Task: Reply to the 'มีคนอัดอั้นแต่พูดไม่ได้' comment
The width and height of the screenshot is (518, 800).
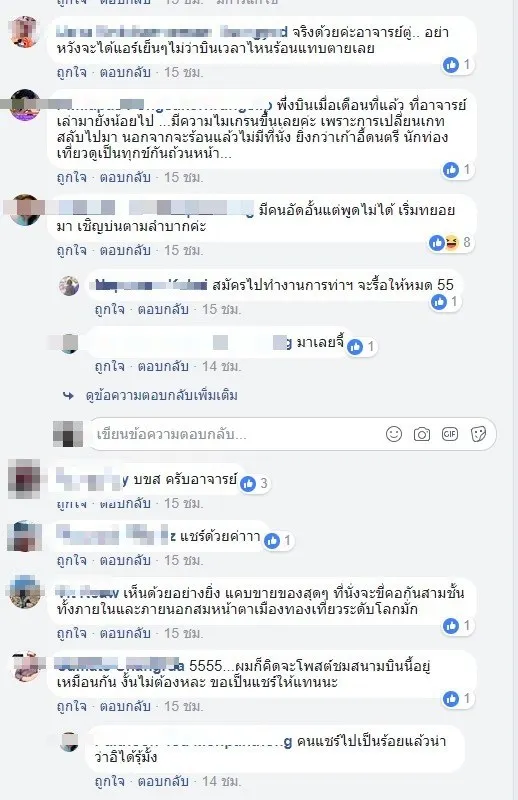Action: [125, 250]
